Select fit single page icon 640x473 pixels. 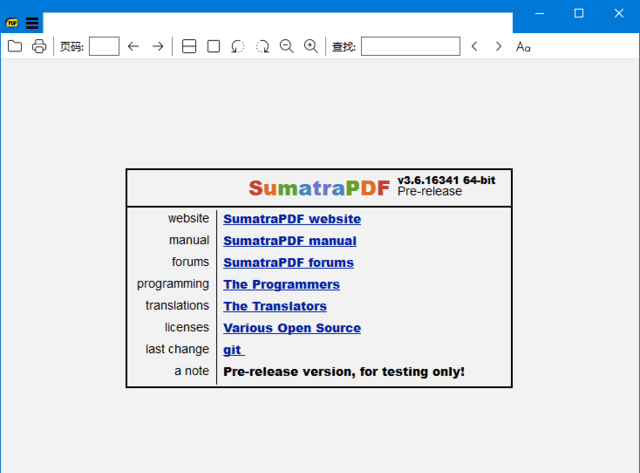pyautogui.click(x=213, y=46)
